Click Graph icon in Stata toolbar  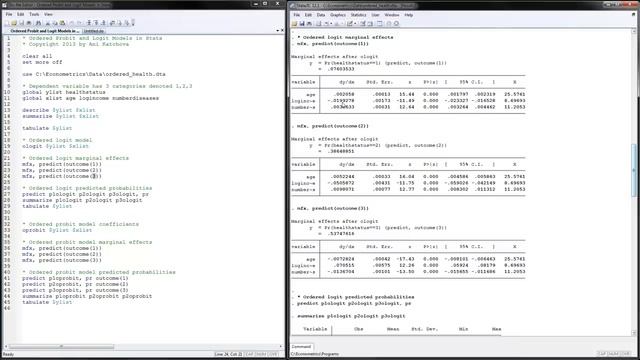tap(336, 24)
